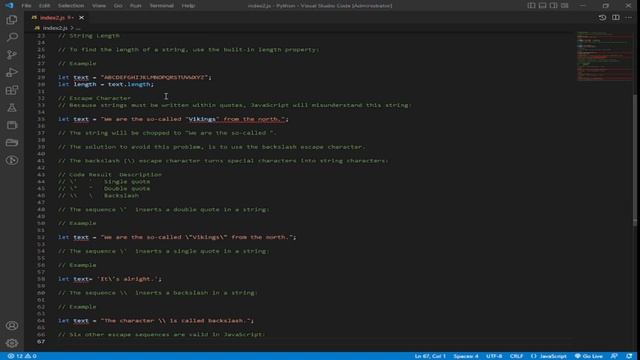
Task: Open the editor More Actions menu
Action: coord(628,18)
